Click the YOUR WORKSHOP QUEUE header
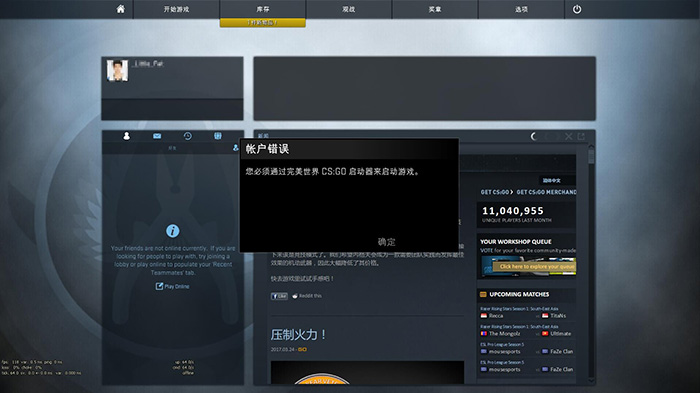 (x=516, y=242)
